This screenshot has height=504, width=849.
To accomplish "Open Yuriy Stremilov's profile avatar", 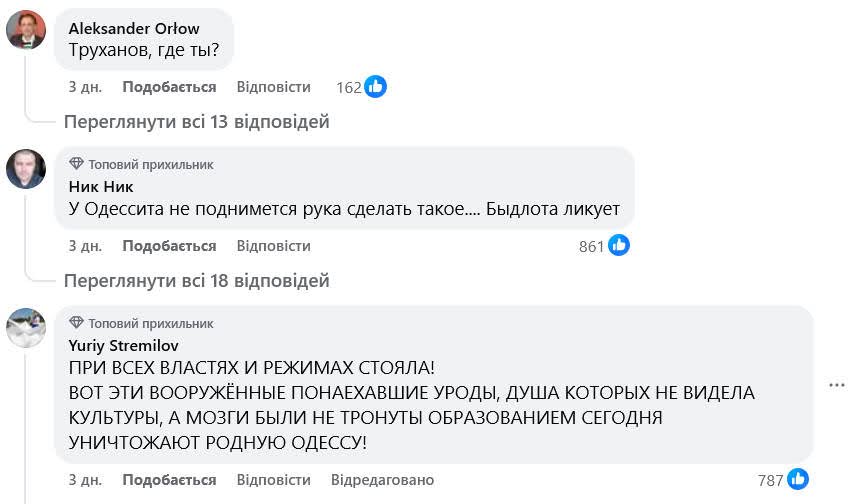I will tap(26, 328).
